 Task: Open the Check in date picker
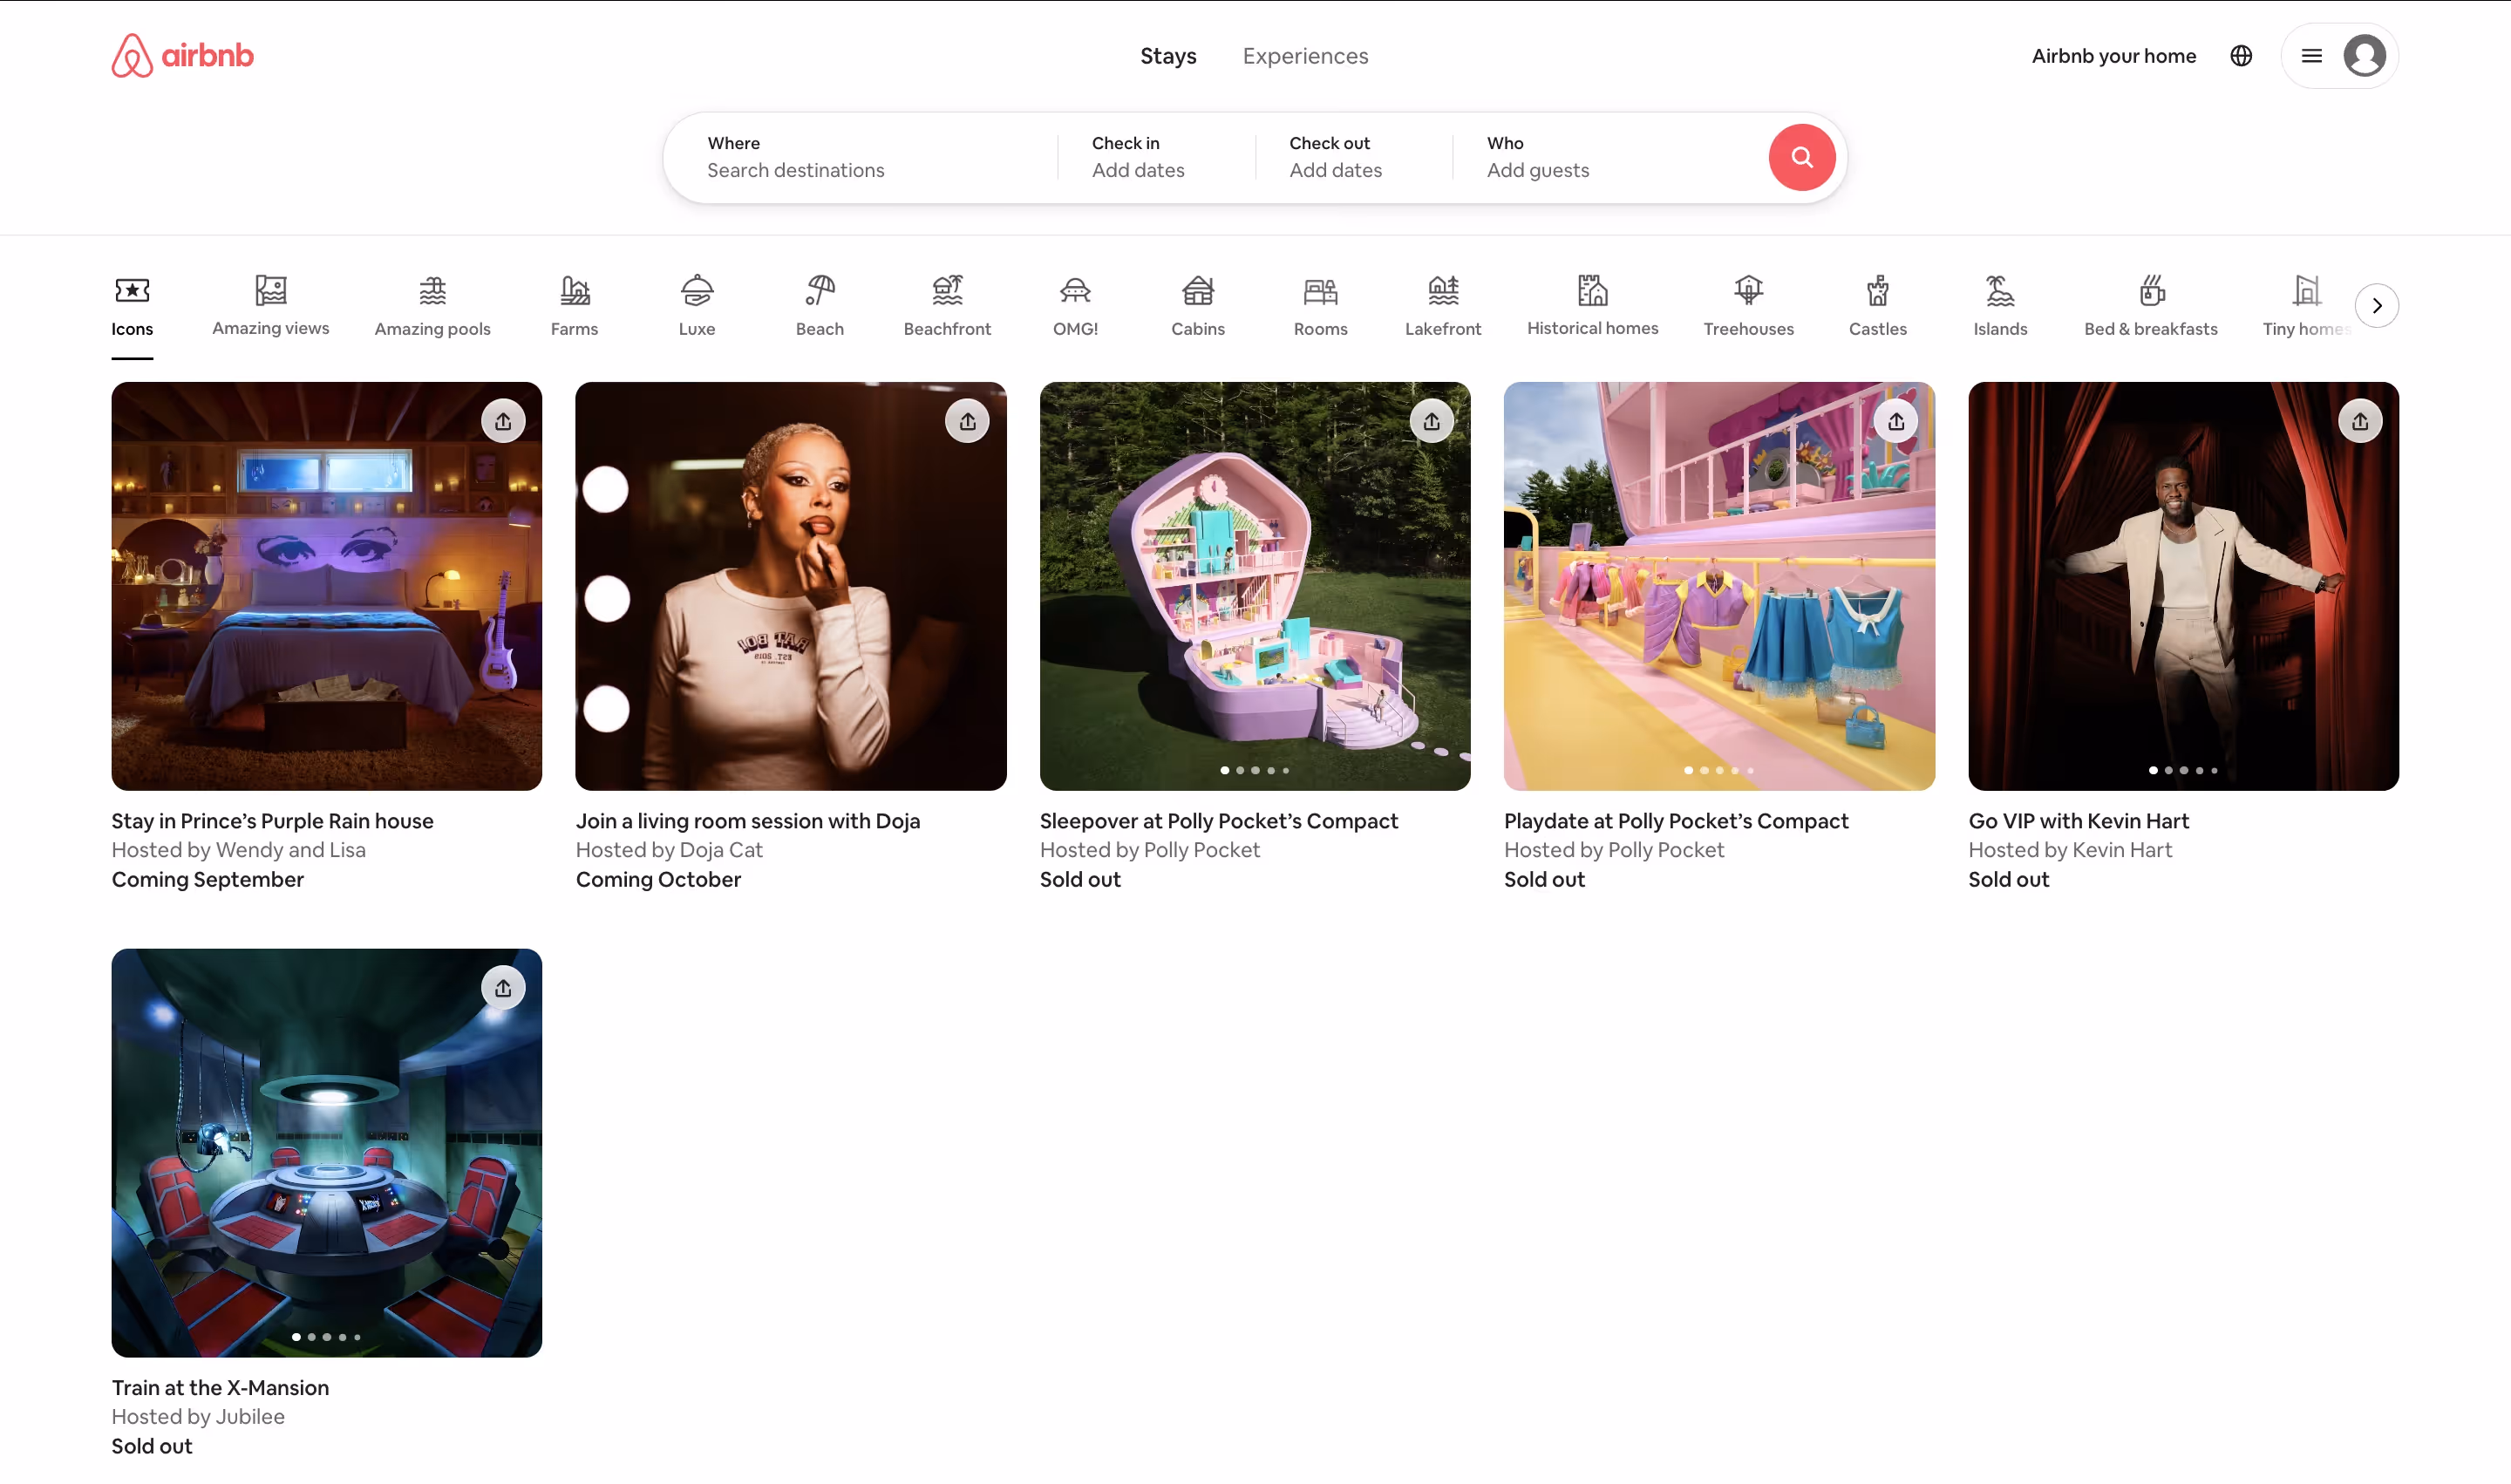1156,157
